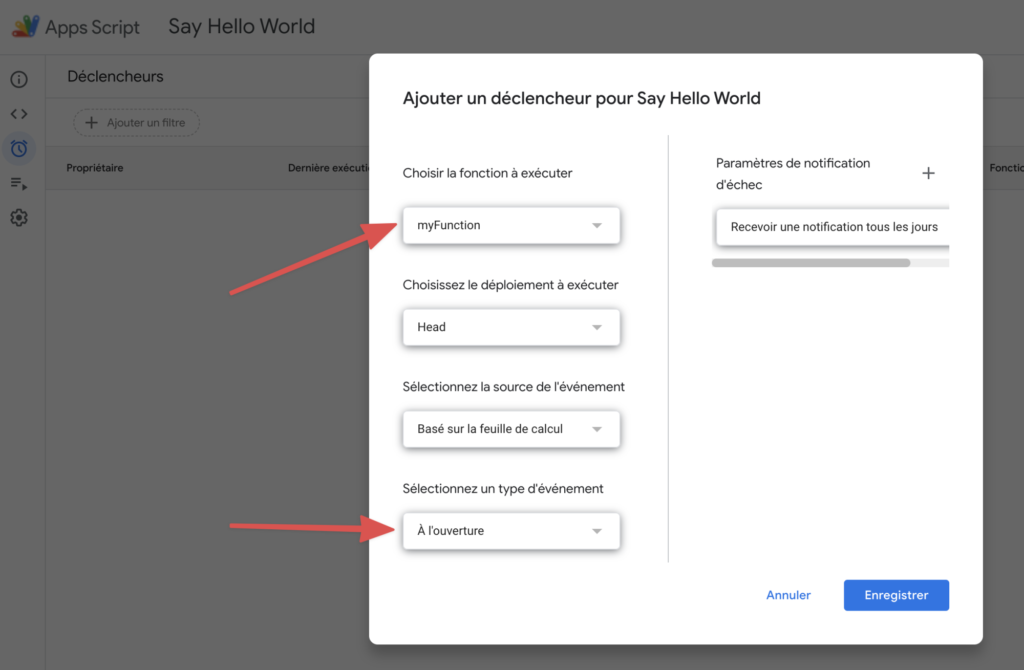This screenshot has width=1024, height=670.
Task: Click the Propriétaire column header
Action: tap(95, 168)
